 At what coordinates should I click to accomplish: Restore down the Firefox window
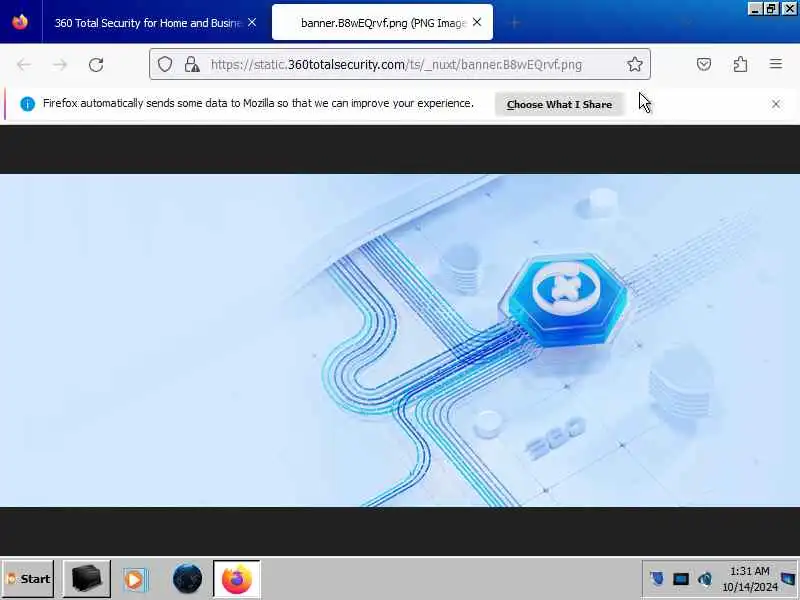click(x=771, y=9)
